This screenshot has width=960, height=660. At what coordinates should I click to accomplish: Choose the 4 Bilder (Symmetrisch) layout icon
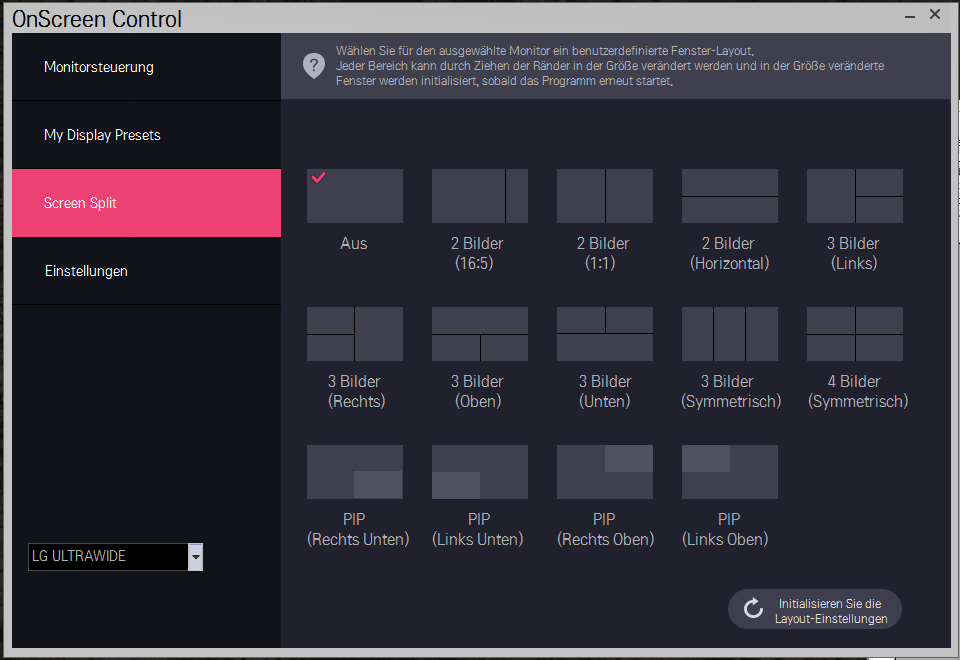[x=855, y=334]
